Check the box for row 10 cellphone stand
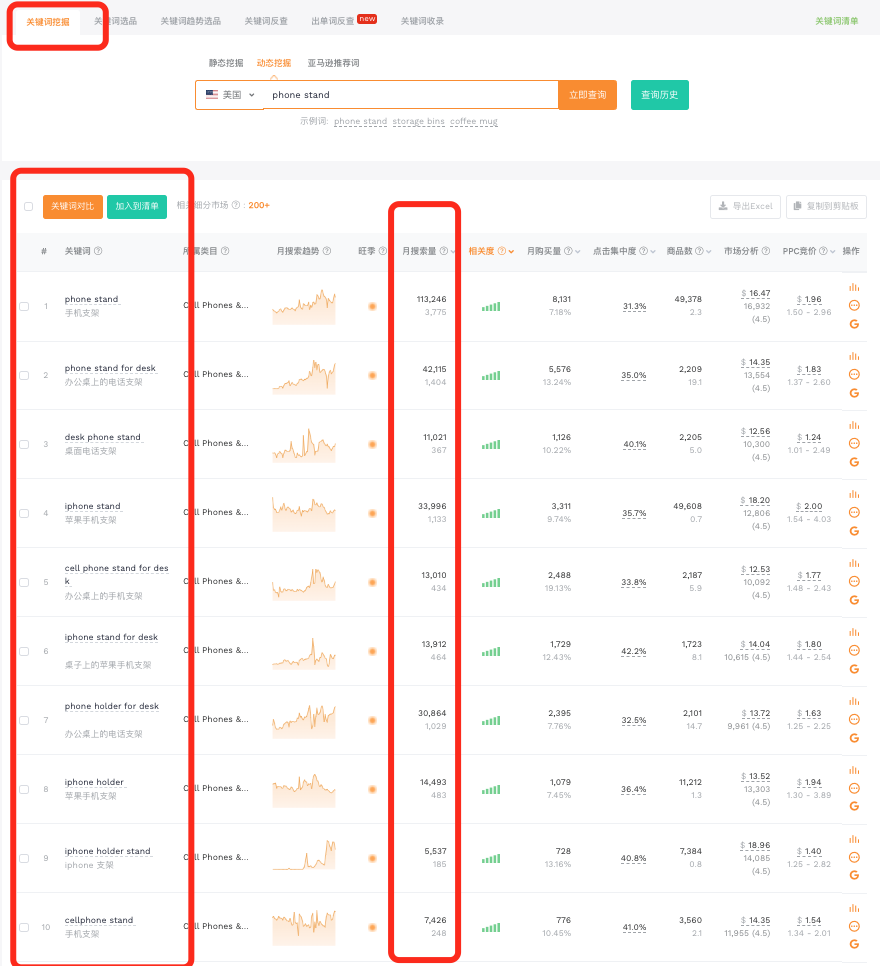Image resolution: width=880 pixels, height=966 pixels. coord(24,927)
